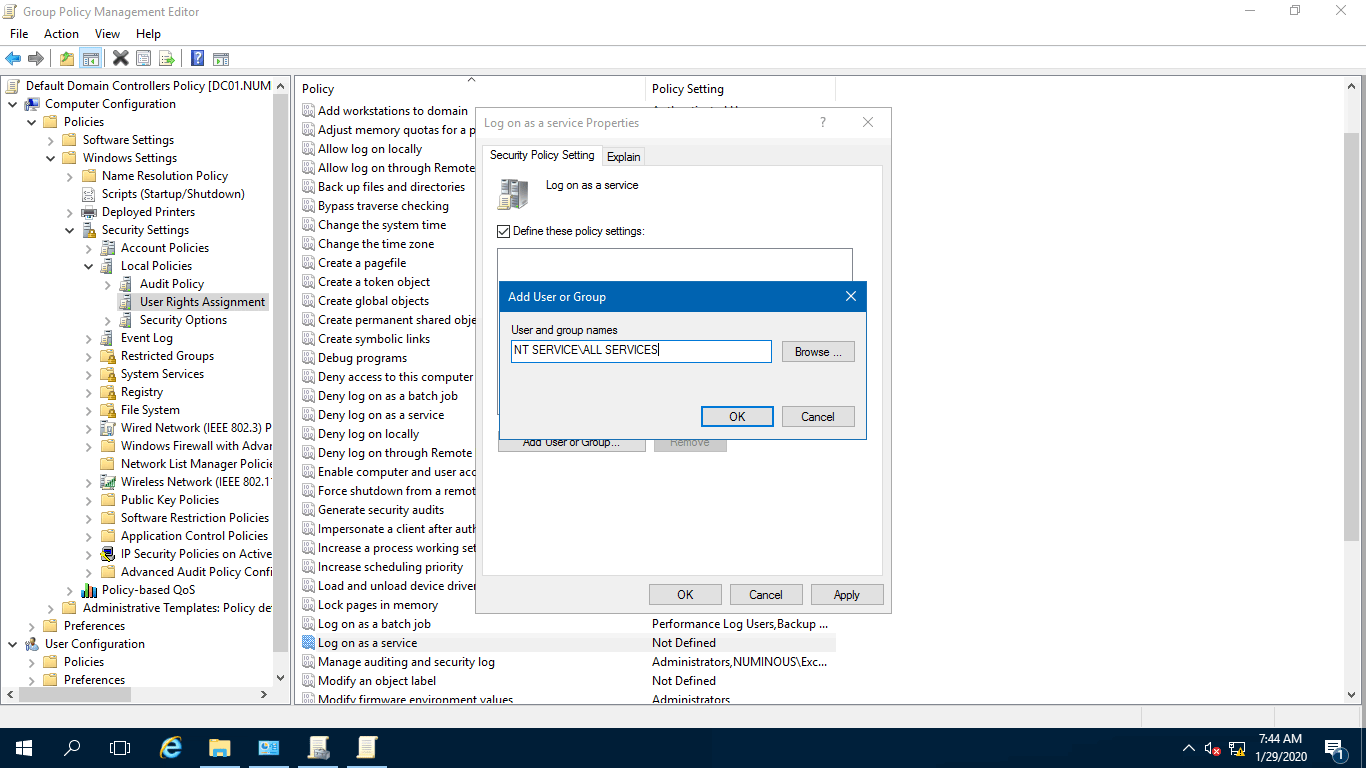Expand the Administrative Templates tree node
The height and width of the screenshot is (768, 1366).
51,608
